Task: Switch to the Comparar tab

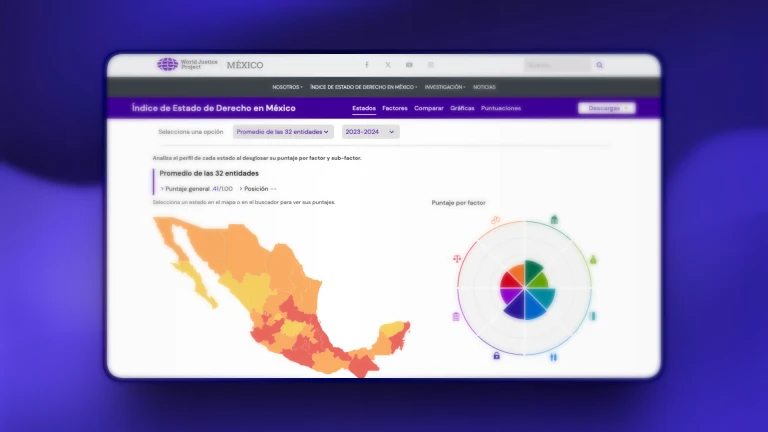Action: (x=429, y=108)
